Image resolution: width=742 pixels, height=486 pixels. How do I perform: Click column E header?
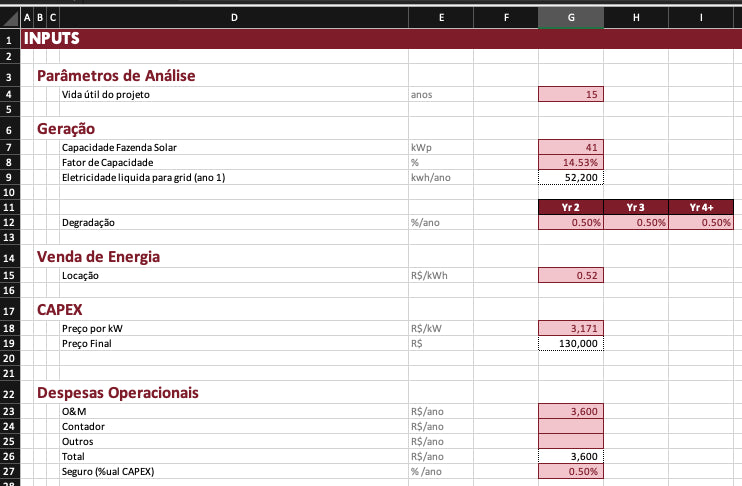click(441, 18)
